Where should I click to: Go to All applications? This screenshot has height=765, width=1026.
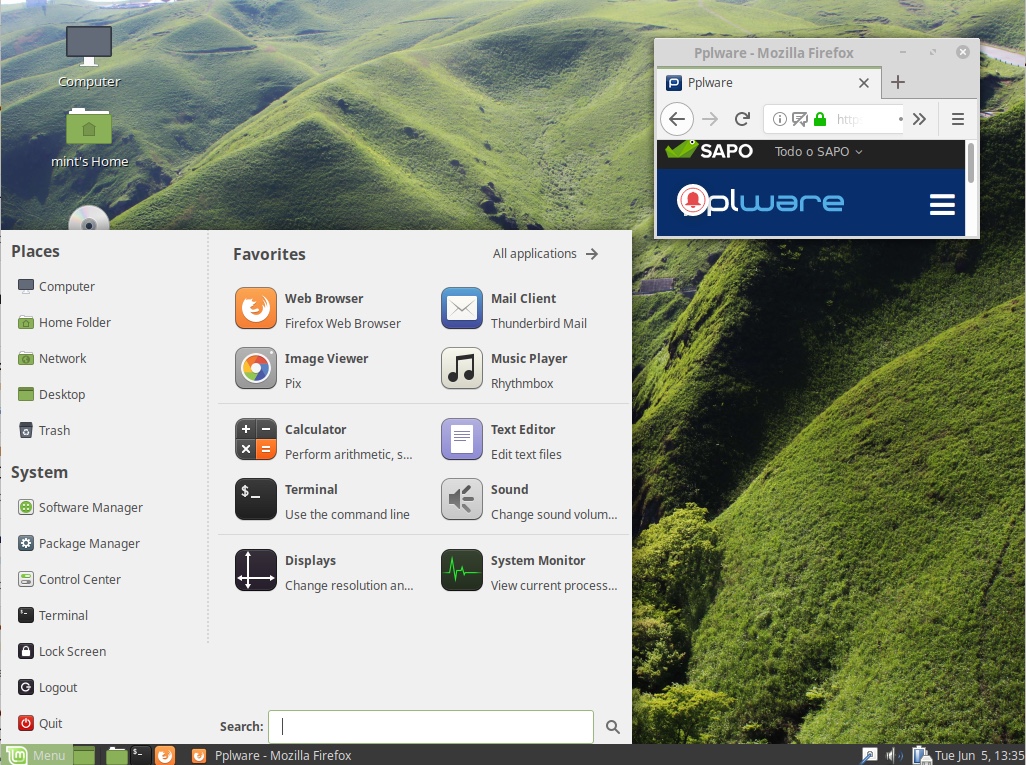(533, 253)
